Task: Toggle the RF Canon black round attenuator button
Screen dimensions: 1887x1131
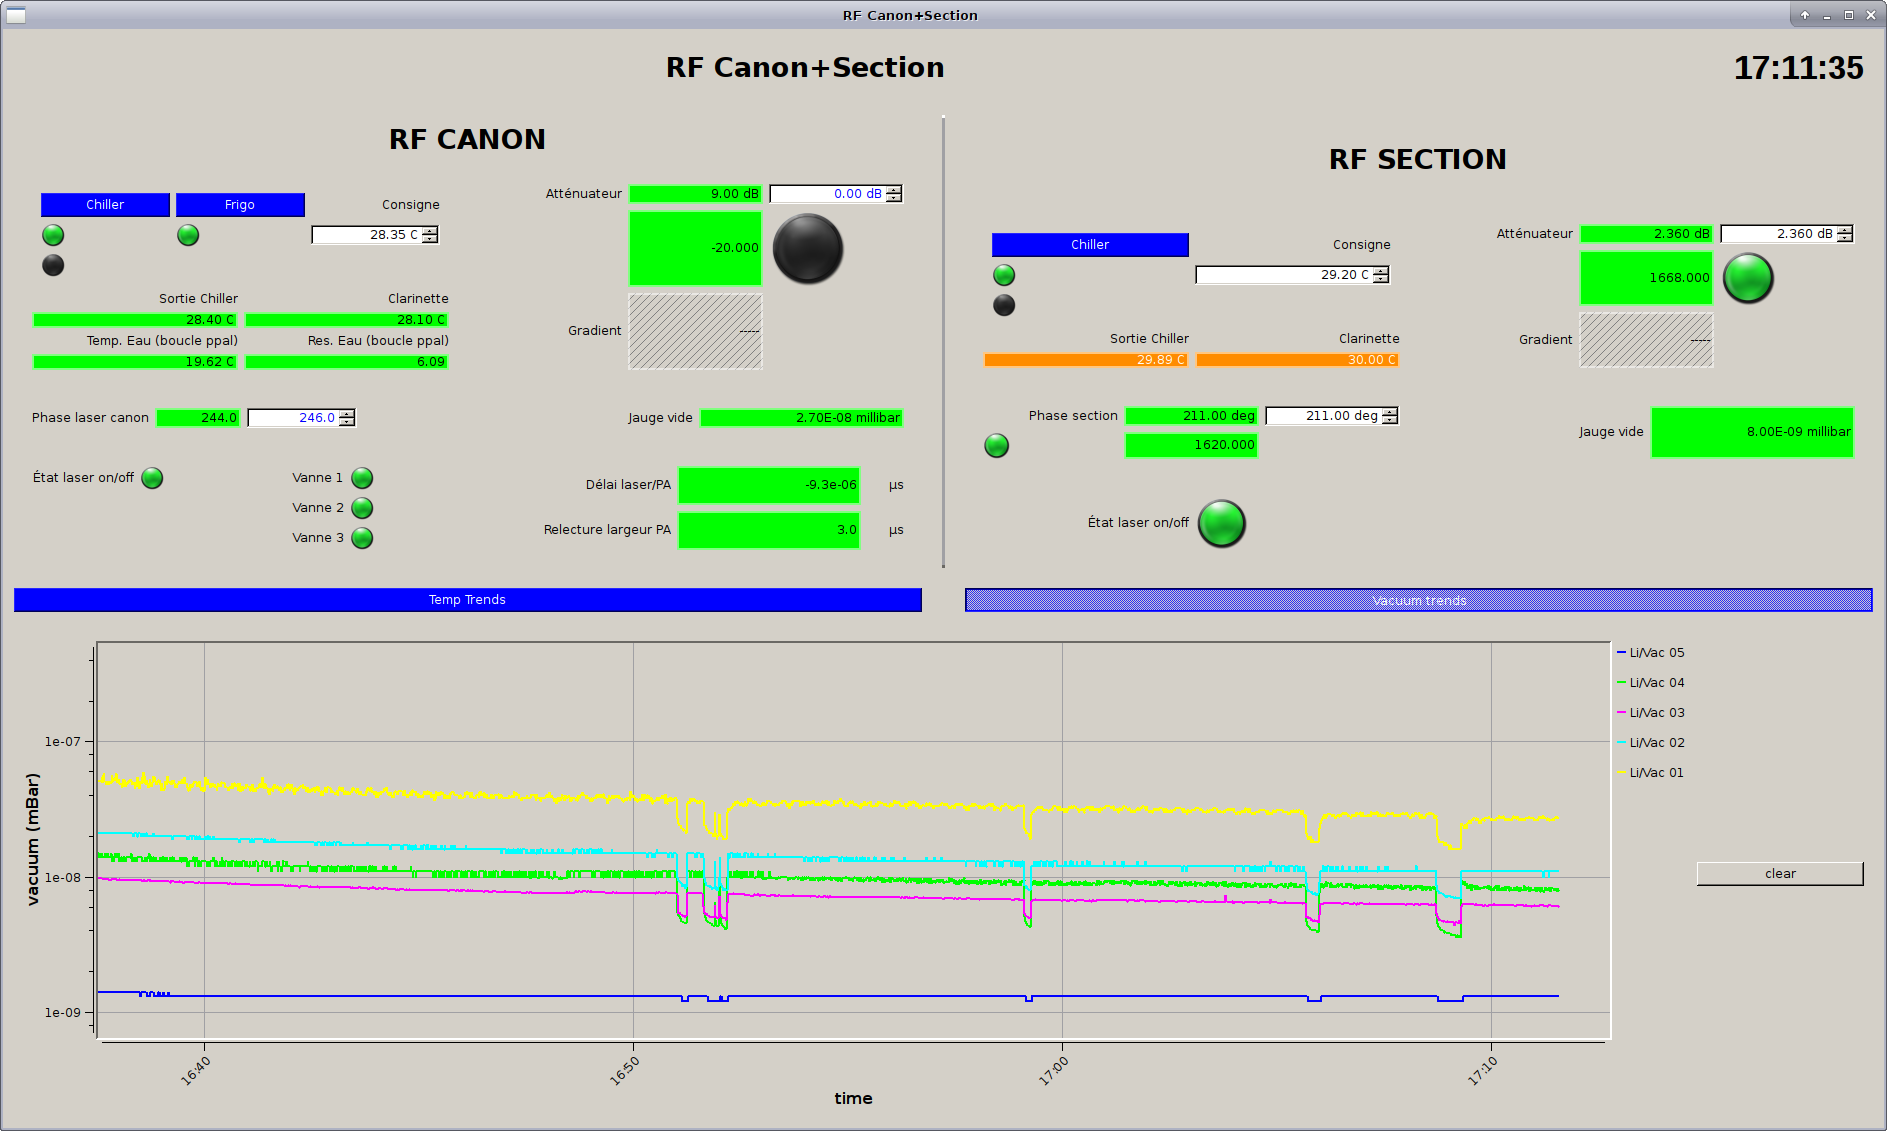Action: 808,249
